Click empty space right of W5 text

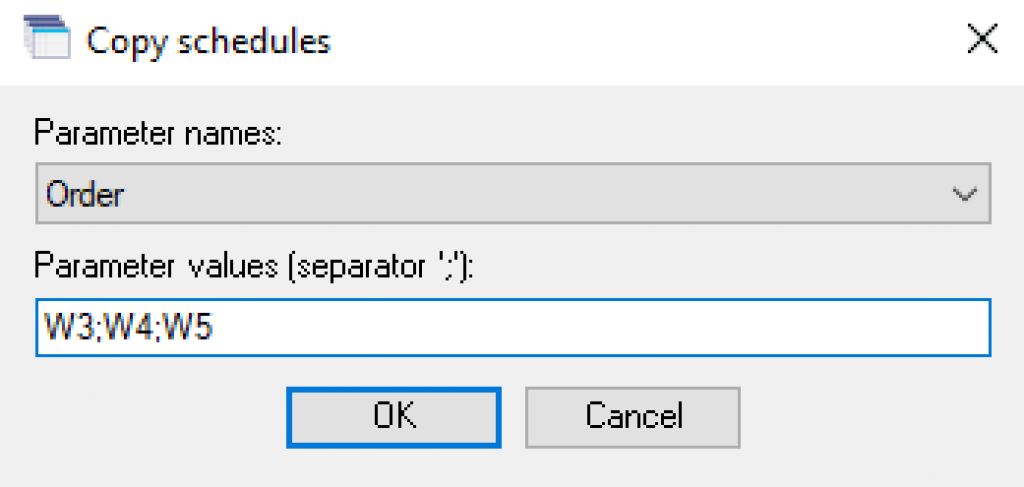[x=601, y=328]
